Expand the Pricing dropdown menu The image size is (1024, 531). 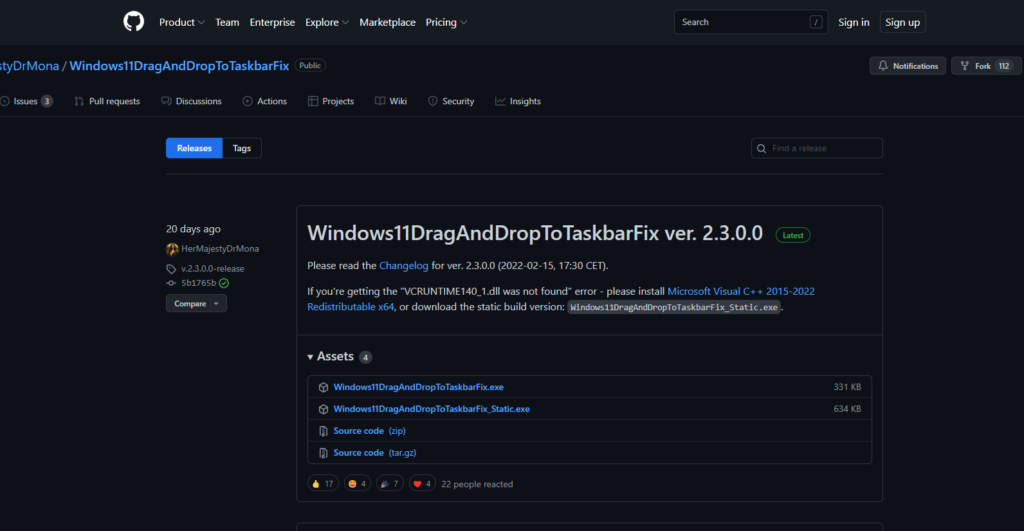pos(446,22)
